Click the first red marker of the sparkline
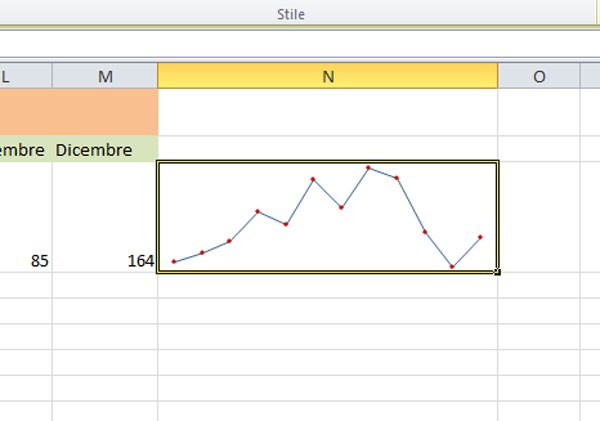Image resolution: width=600 pixels, height=421 pixels. [x=174, y=262]
